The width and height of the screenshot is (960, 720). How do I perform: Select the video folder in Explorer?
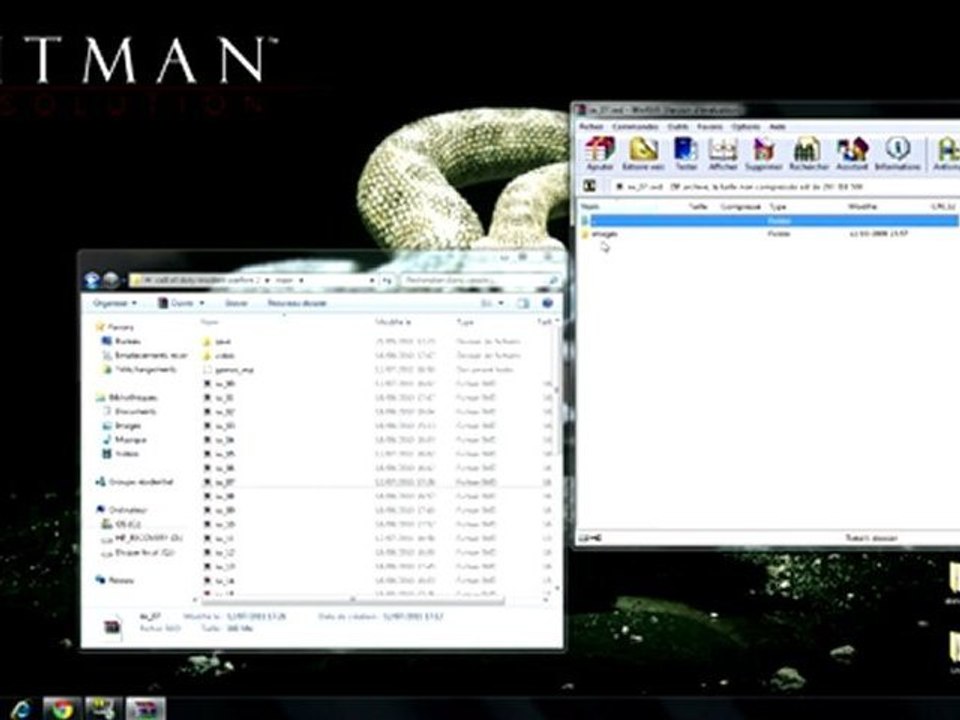pyautogui.click(x=219, y=356)
